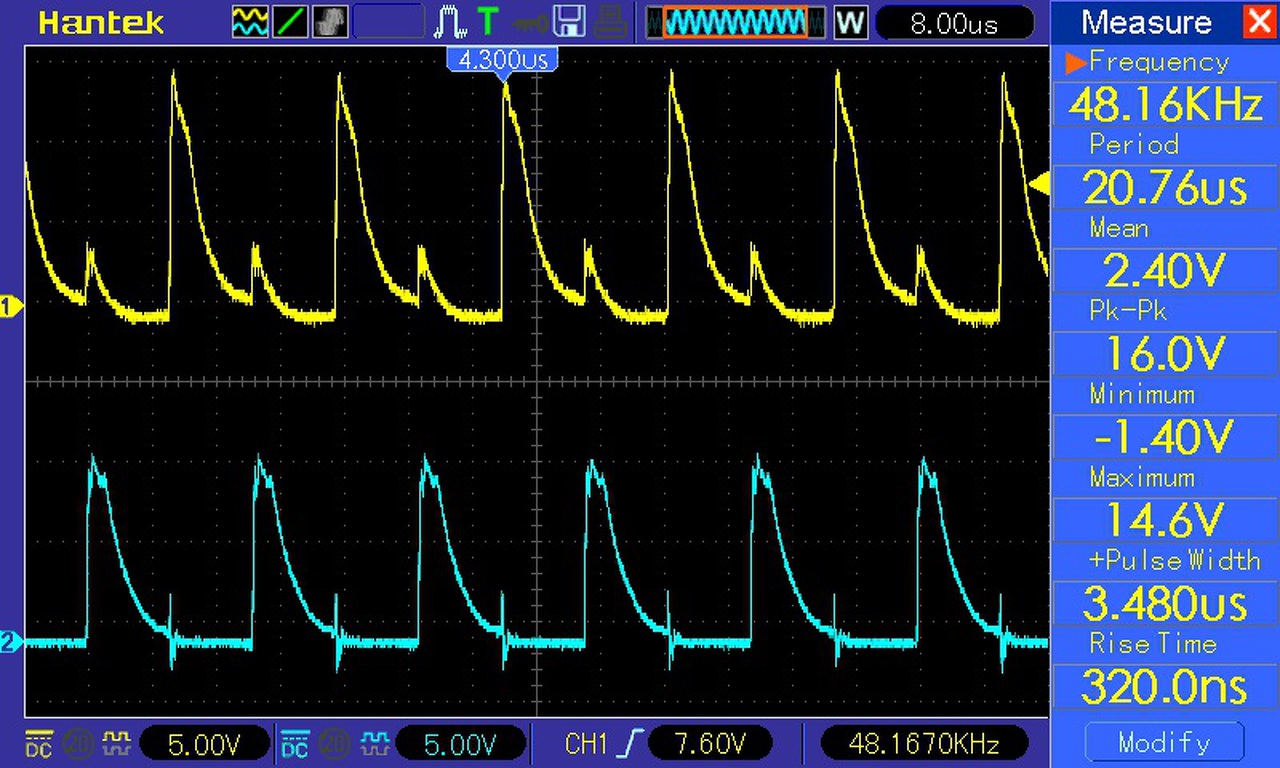Click the 48.16KHz frequency value
This screenshot has width=1280, height=768.
(x=1165, y=105)
